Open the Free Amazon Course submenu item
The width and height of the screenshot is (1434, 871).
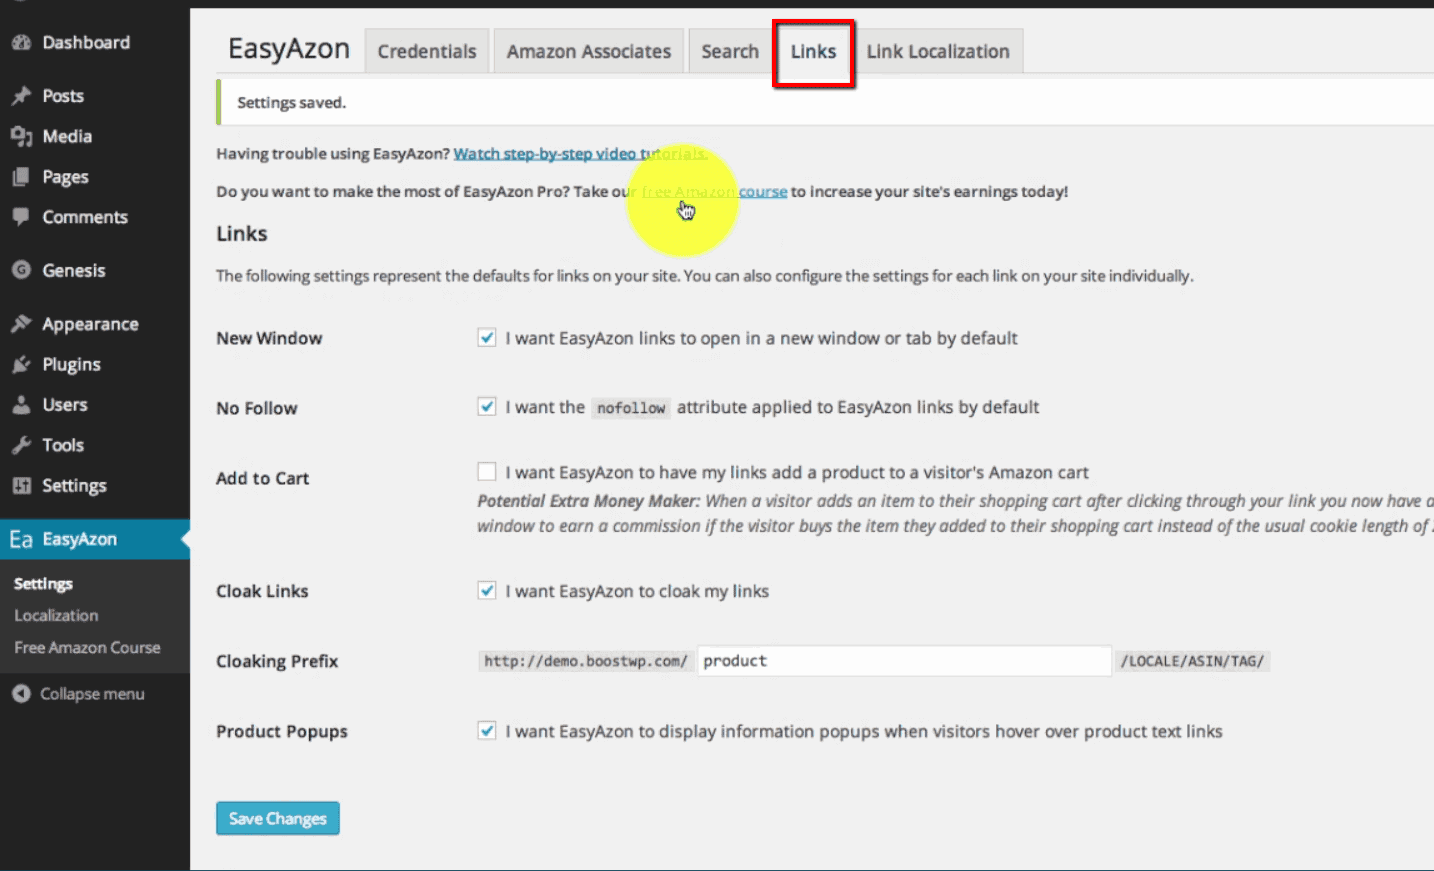pyautogui.click(x=87, y=648)
